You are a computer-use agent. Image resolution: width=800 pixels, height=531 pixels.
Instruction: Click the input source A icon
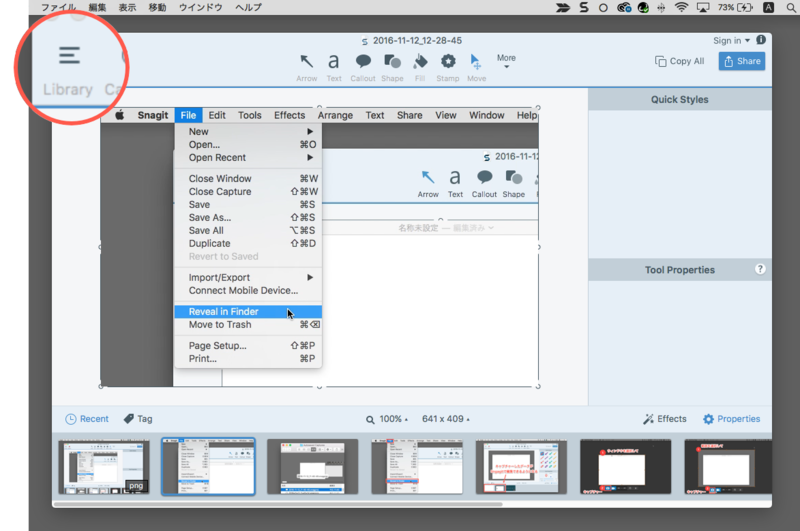[768, 7]
